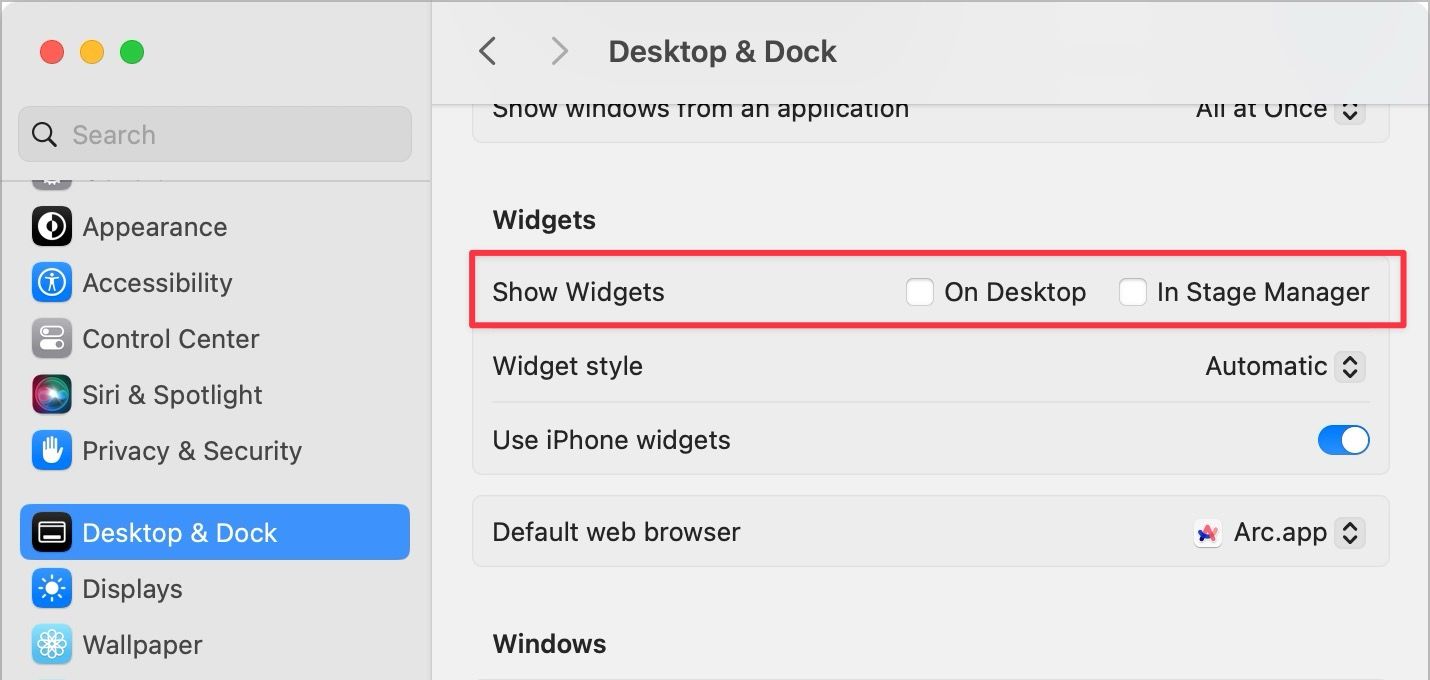The width and height of the screenshot is (1430, 680).
Task: Click the Search text field
Action: point(230,135)
